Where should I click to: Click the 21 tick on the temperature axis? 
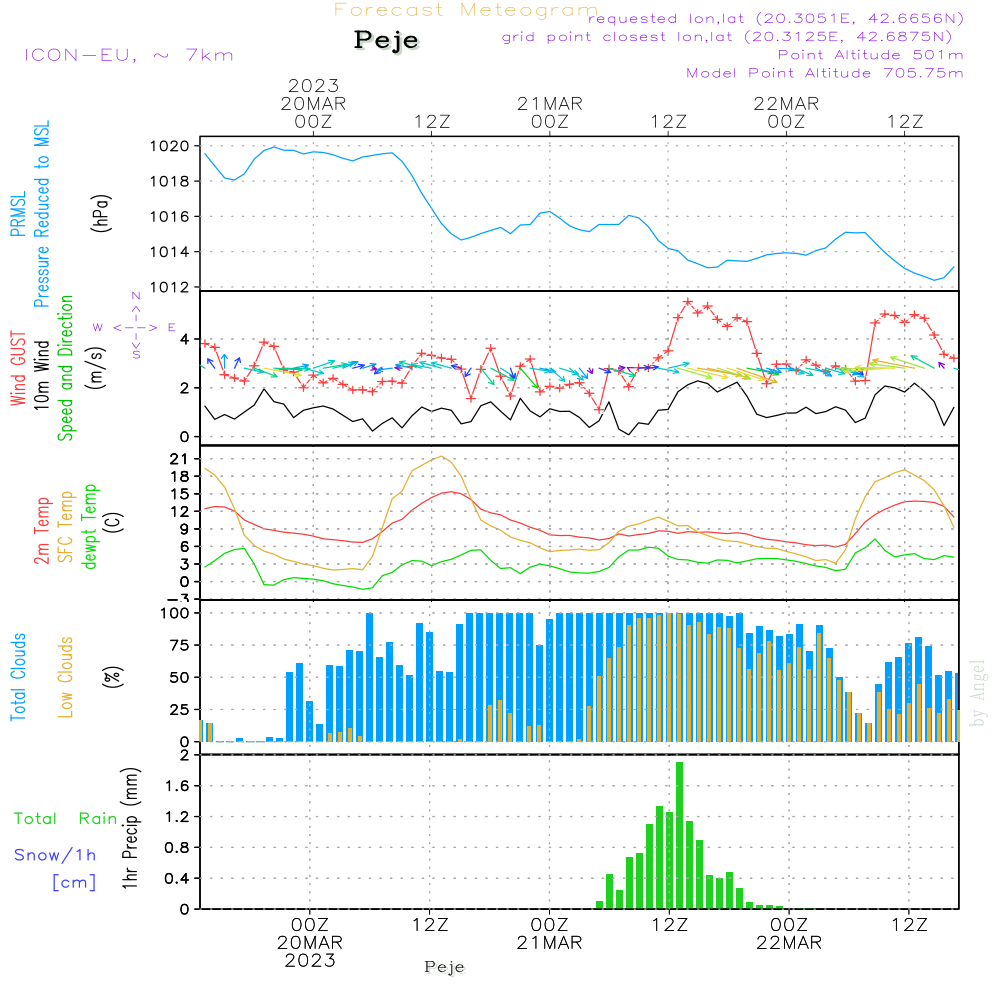click(179, 459)
